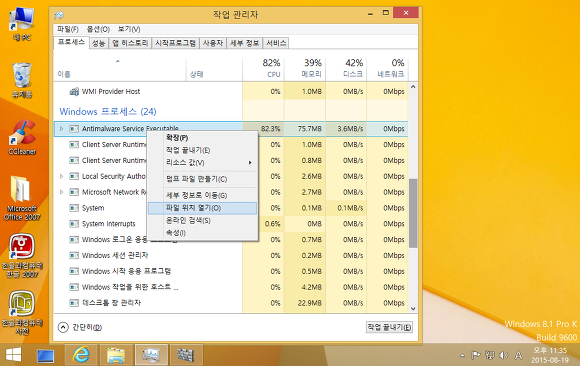The image size is (580, 366).
Task: Click the Windows 세션 관리자 process icon
Action: pyautogui.click(x=74, y=255)
